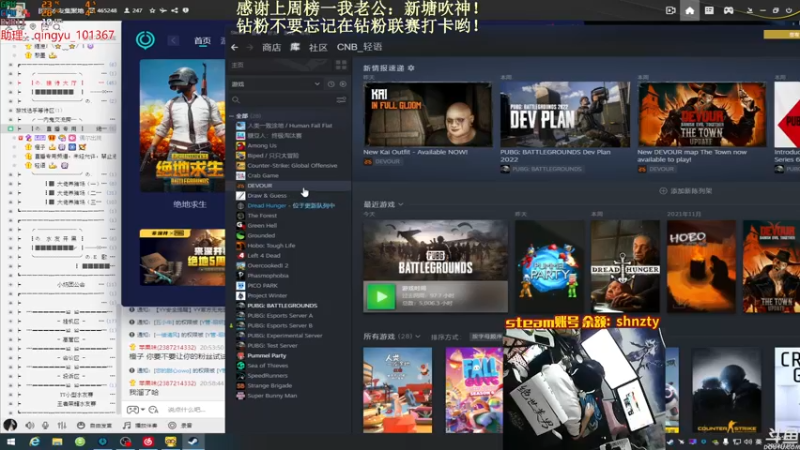This screenshot has width=800, height=450.
Task: Click the recent-activity clock sort icon
Action: tap(331, 84)
